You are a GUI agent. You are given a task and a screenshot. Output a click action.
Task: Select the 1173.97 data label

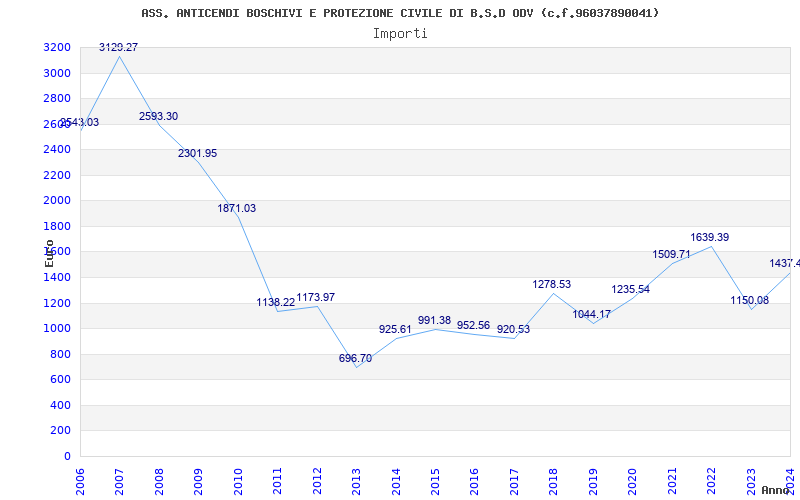[x=316, y=297]
